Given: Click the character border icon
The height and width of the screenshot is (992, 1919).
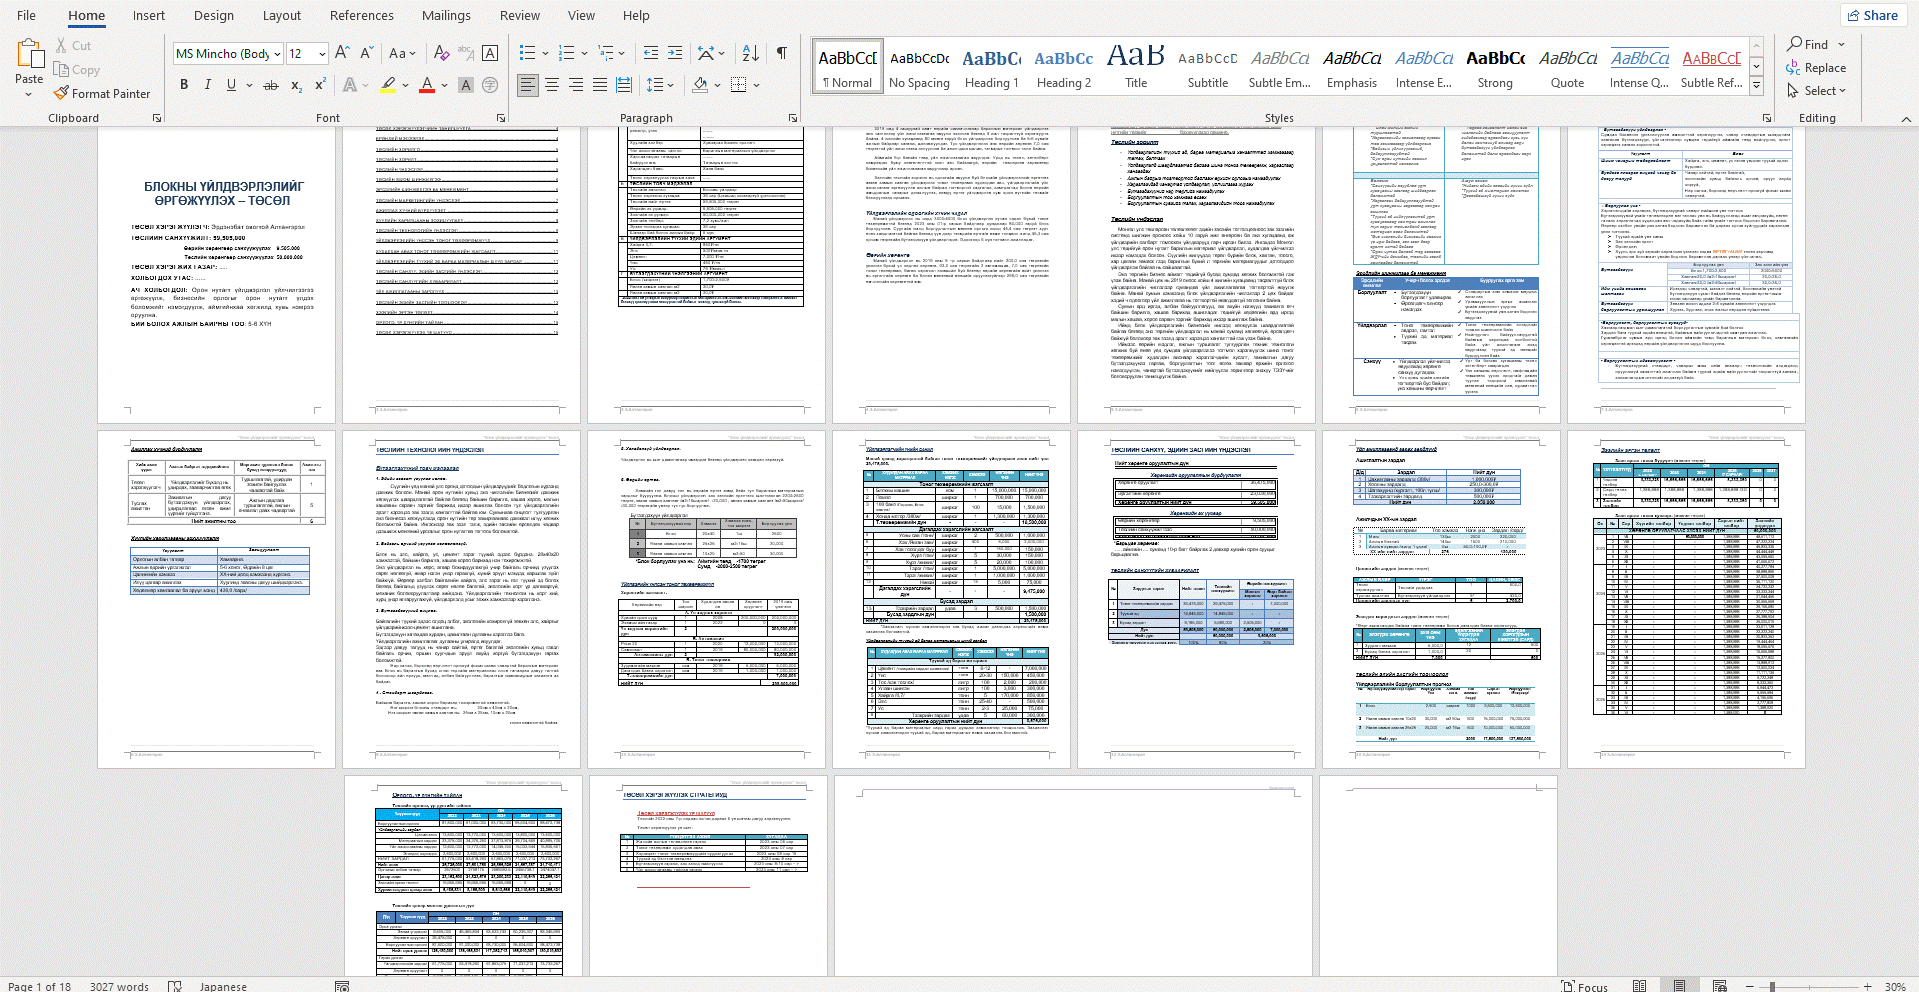Looking at the screenshot, I should pyautogui.click(x=490, y=53).
